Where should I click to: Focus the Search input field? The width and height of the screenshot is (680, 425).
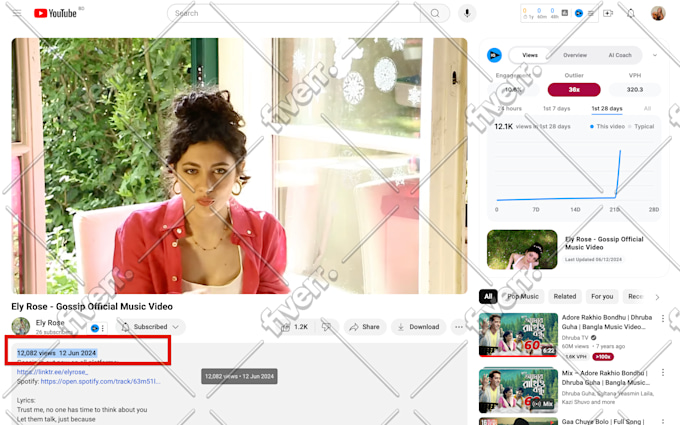294,13
